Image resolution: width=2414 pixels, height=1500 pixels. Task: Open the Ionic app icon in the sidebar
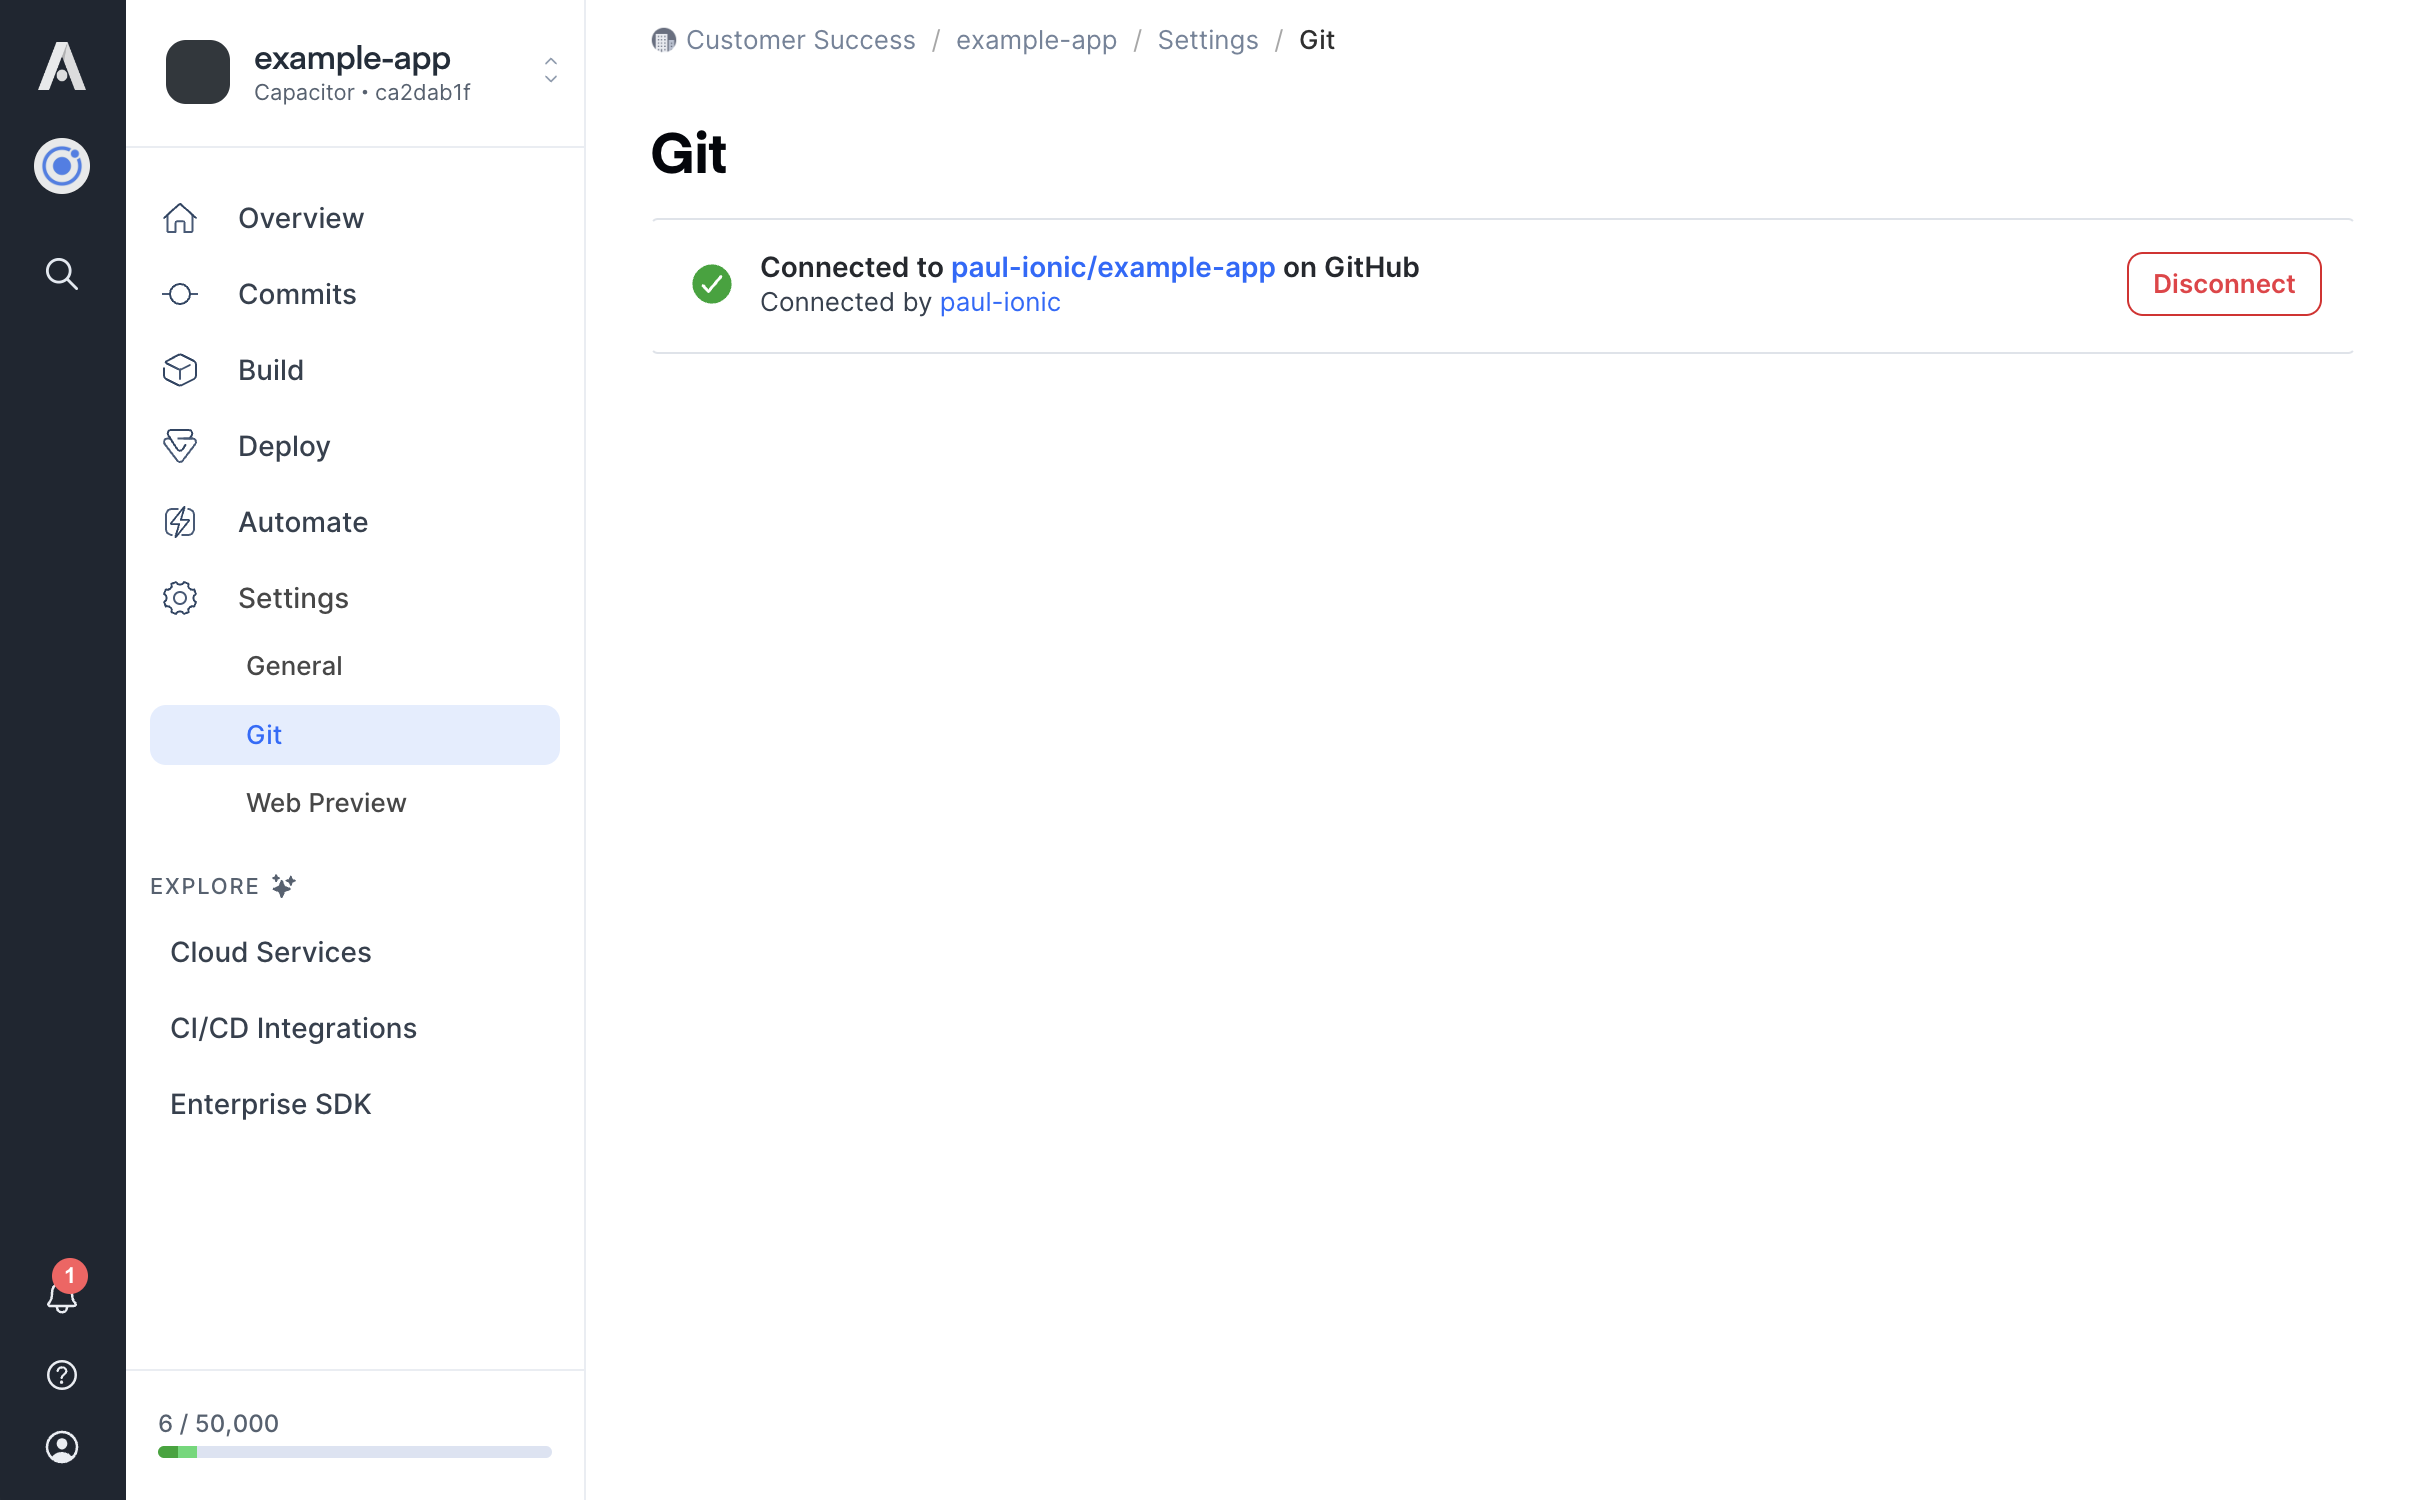click(62, 166)
